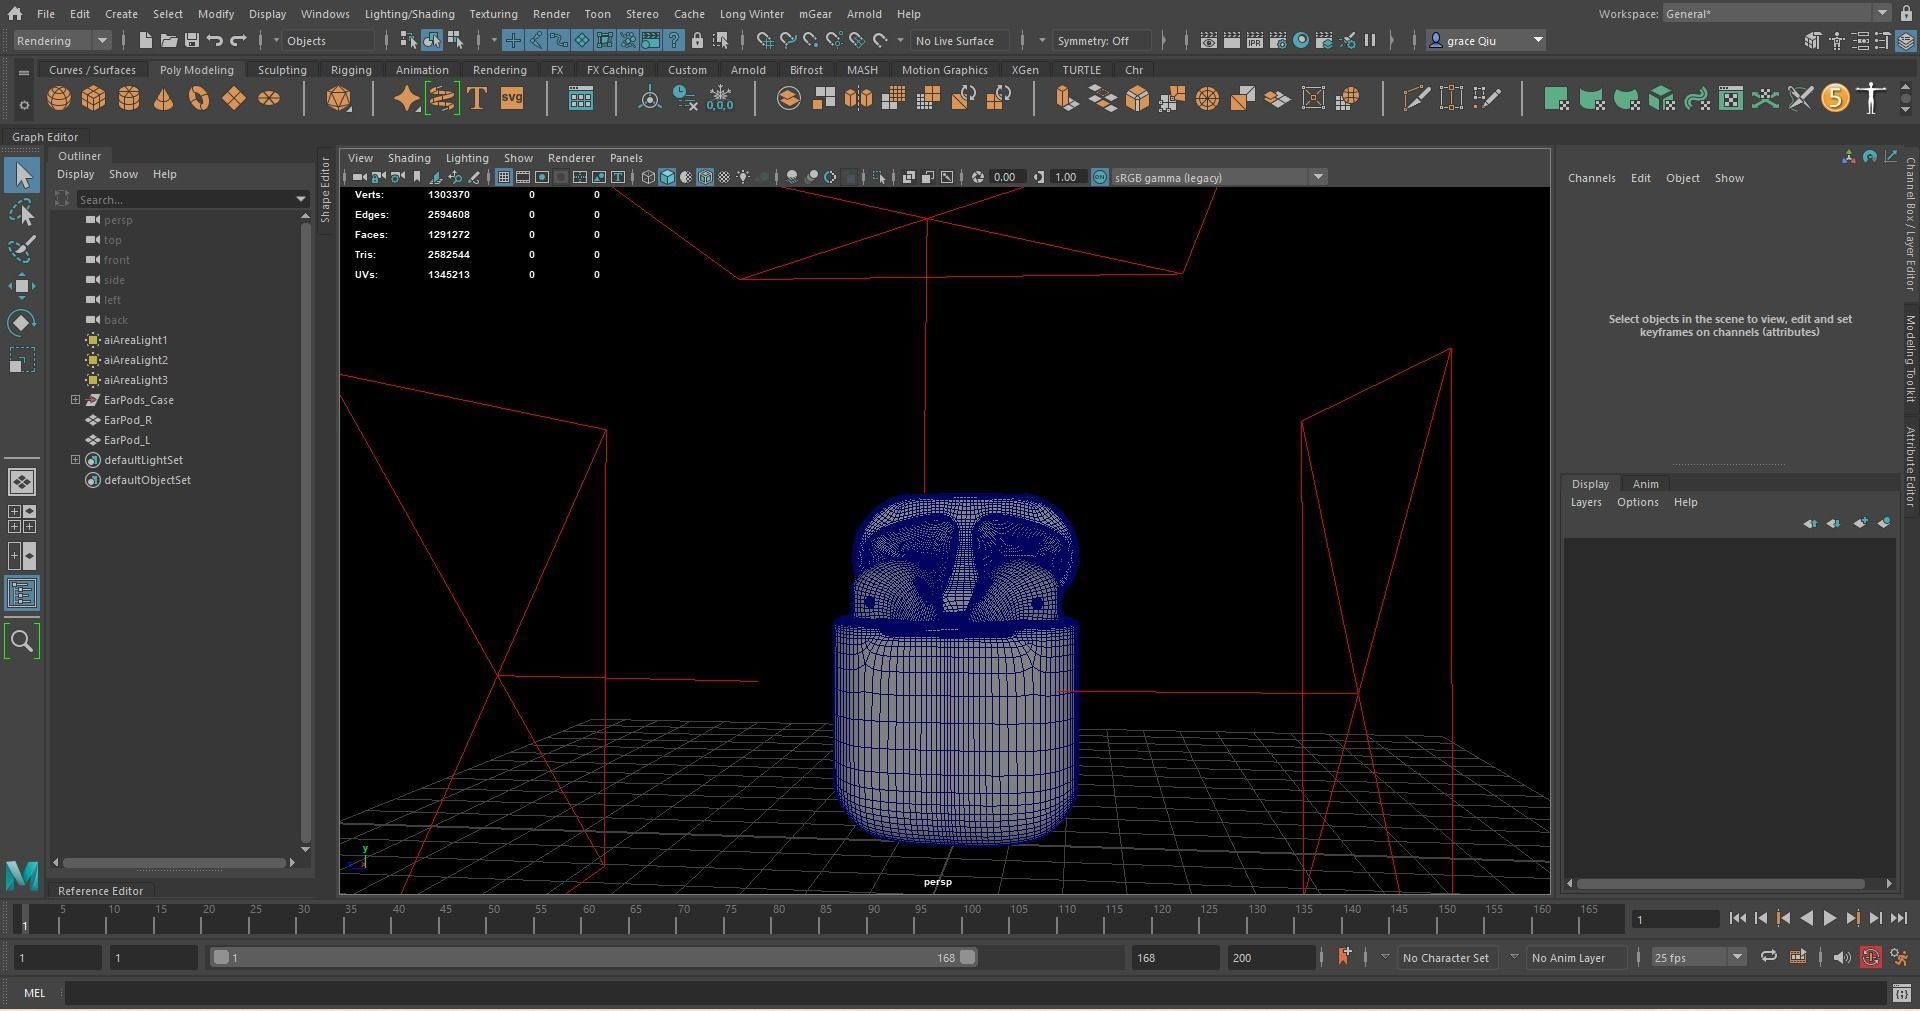Click the Graph Editor panel tab
The image size is (1920, 1011).
point(45,137)
